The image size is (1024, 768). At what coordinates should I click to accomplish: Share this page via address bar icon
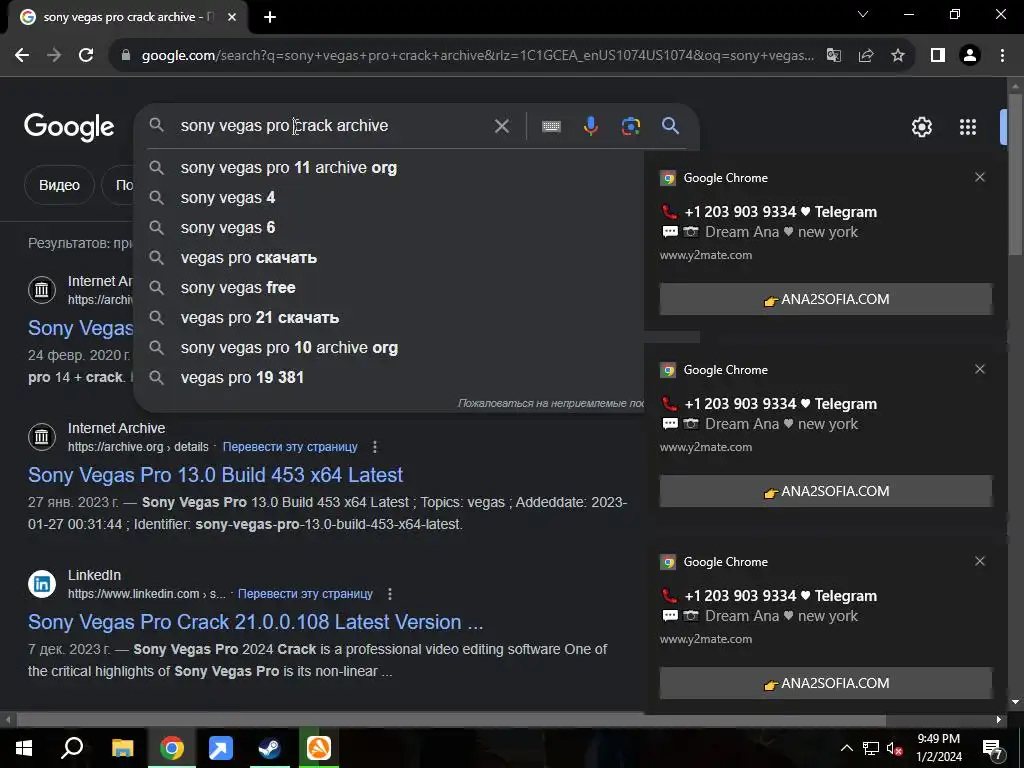coord(866,56)
